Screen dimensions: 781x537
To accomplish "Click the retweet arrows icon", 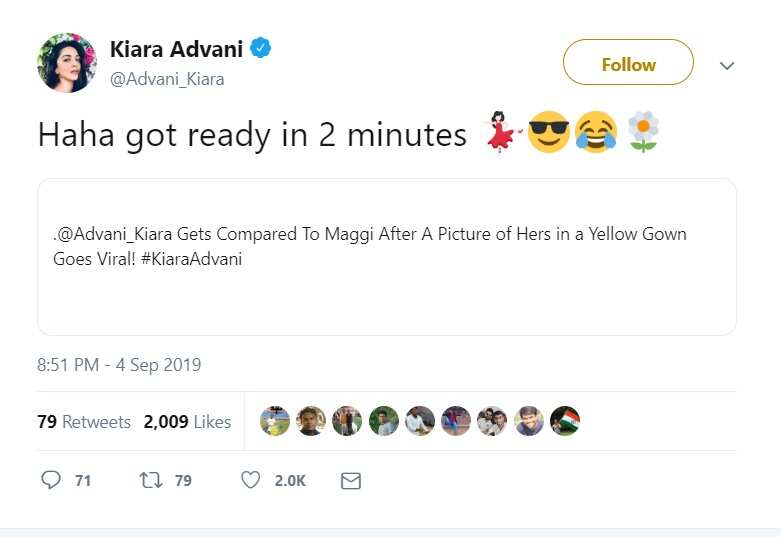I will pos(150,480).
